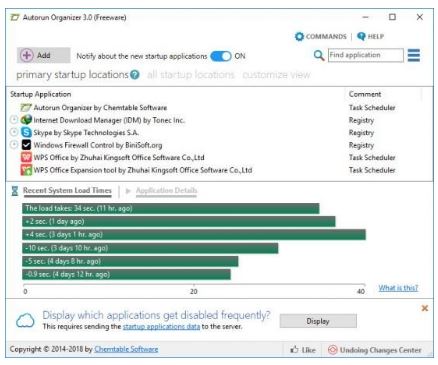Expand the Internet Download Manager entry

coord(14,120)
